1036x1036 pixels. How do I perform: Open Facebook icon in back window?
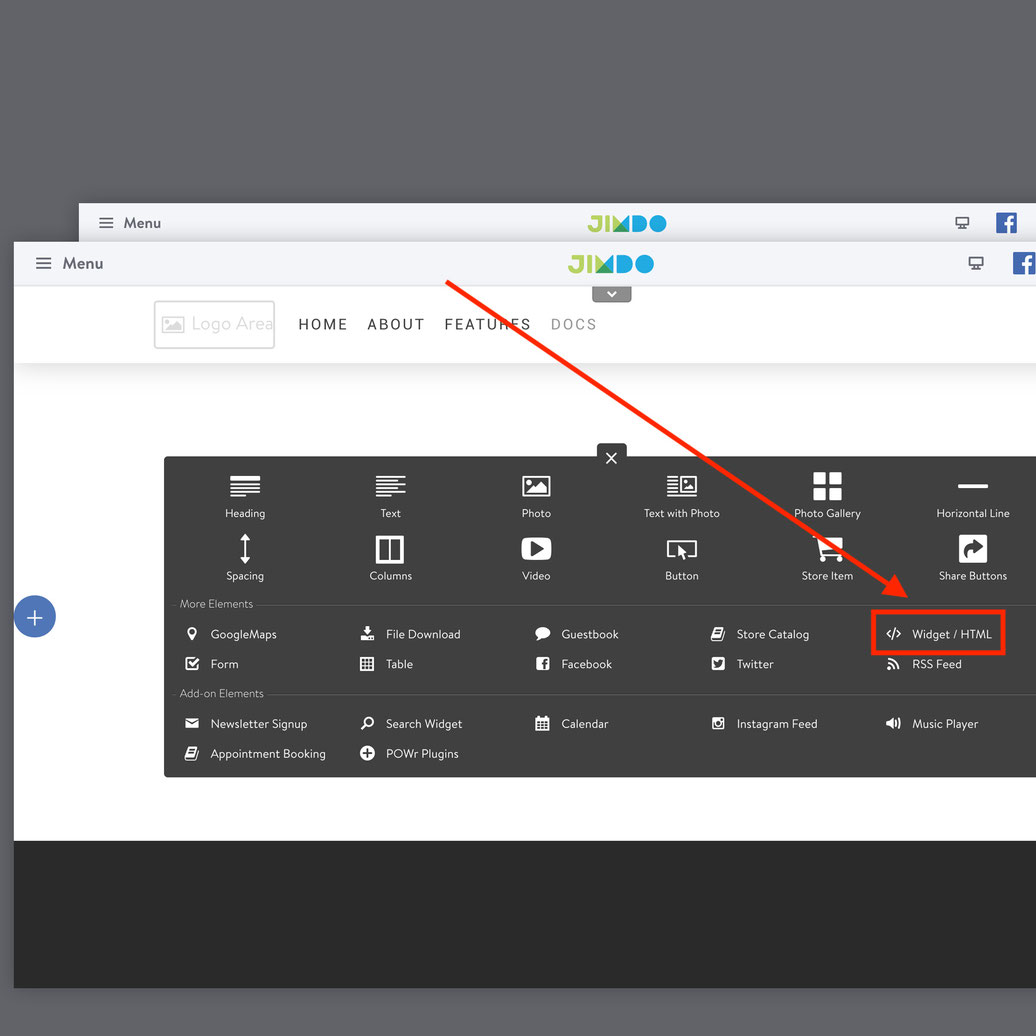(1006, 223)
